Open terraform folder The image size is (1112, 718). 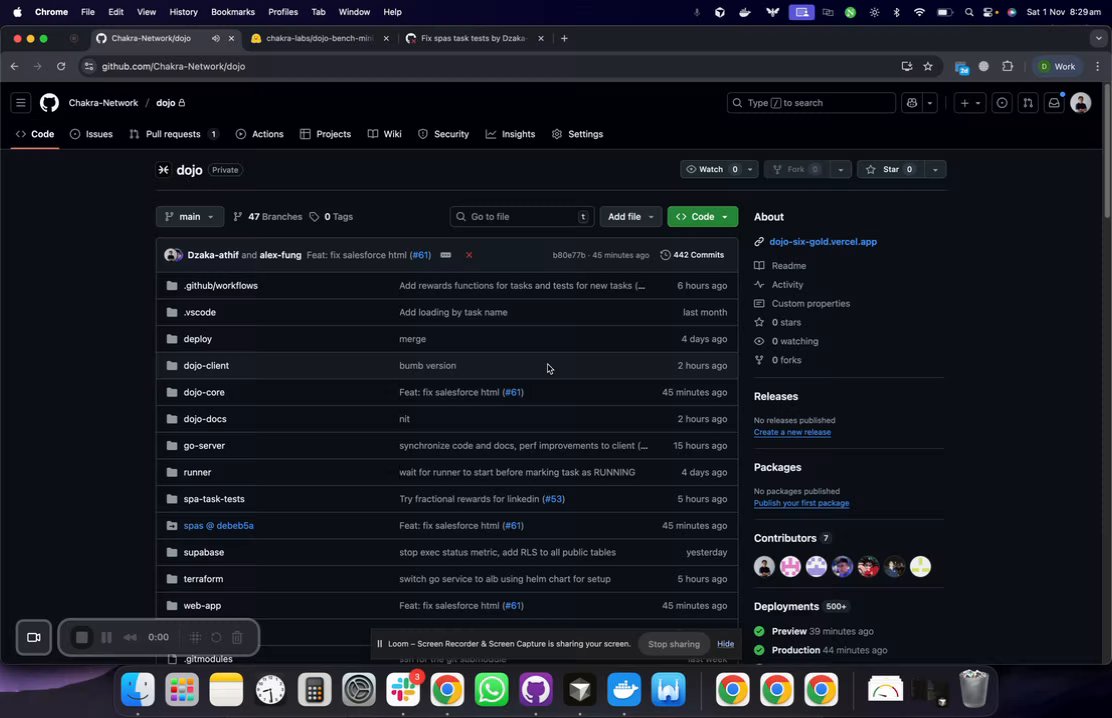(204, 579)
